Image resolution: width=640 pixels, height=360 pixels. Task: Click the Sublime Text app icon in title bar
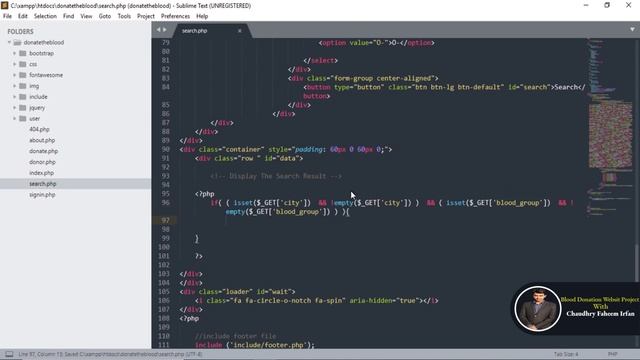tap(4, 5)
